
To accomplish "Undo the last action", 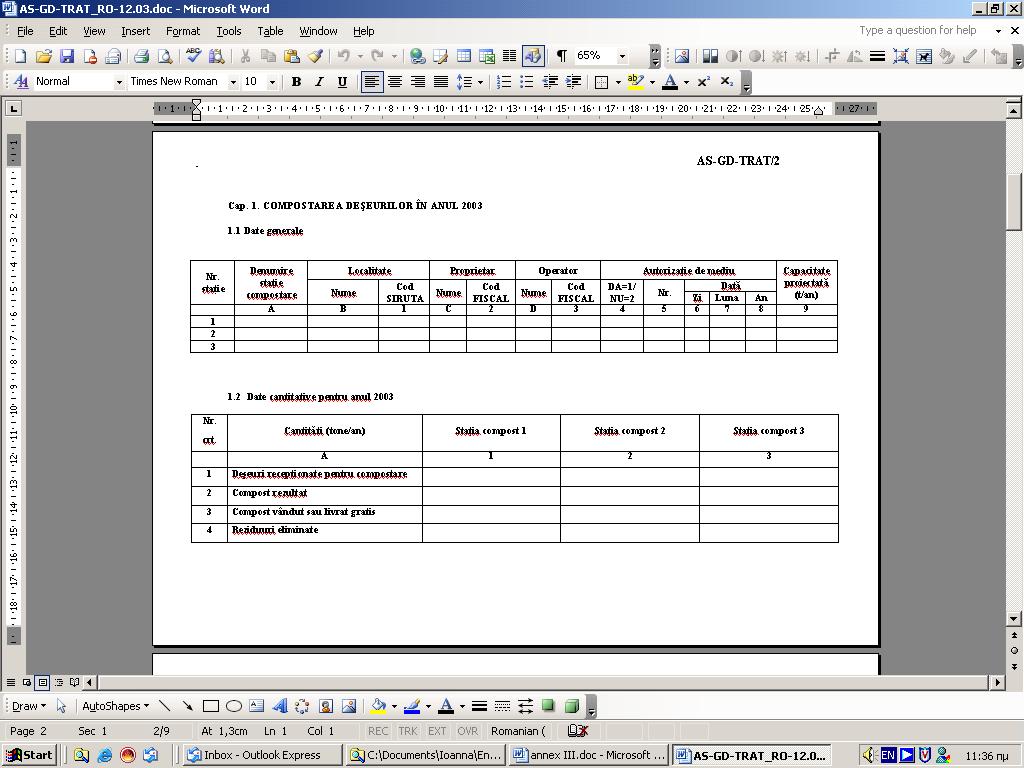I will pos(344,56).
